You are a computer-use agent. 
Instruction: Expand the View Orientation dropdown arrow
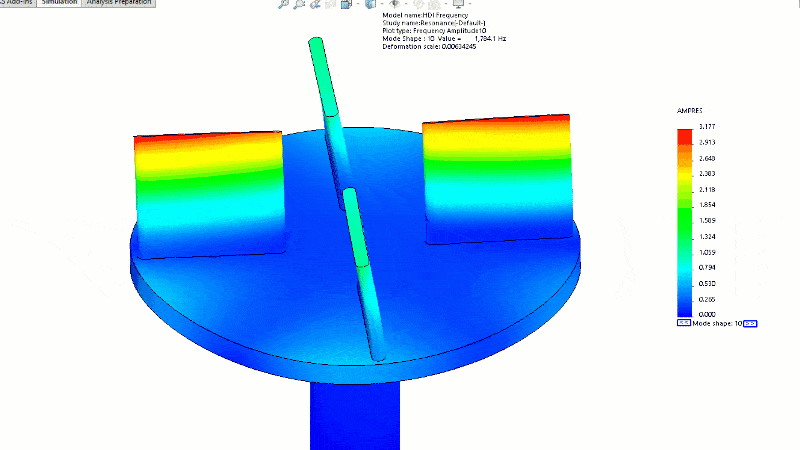pos(357,4)
